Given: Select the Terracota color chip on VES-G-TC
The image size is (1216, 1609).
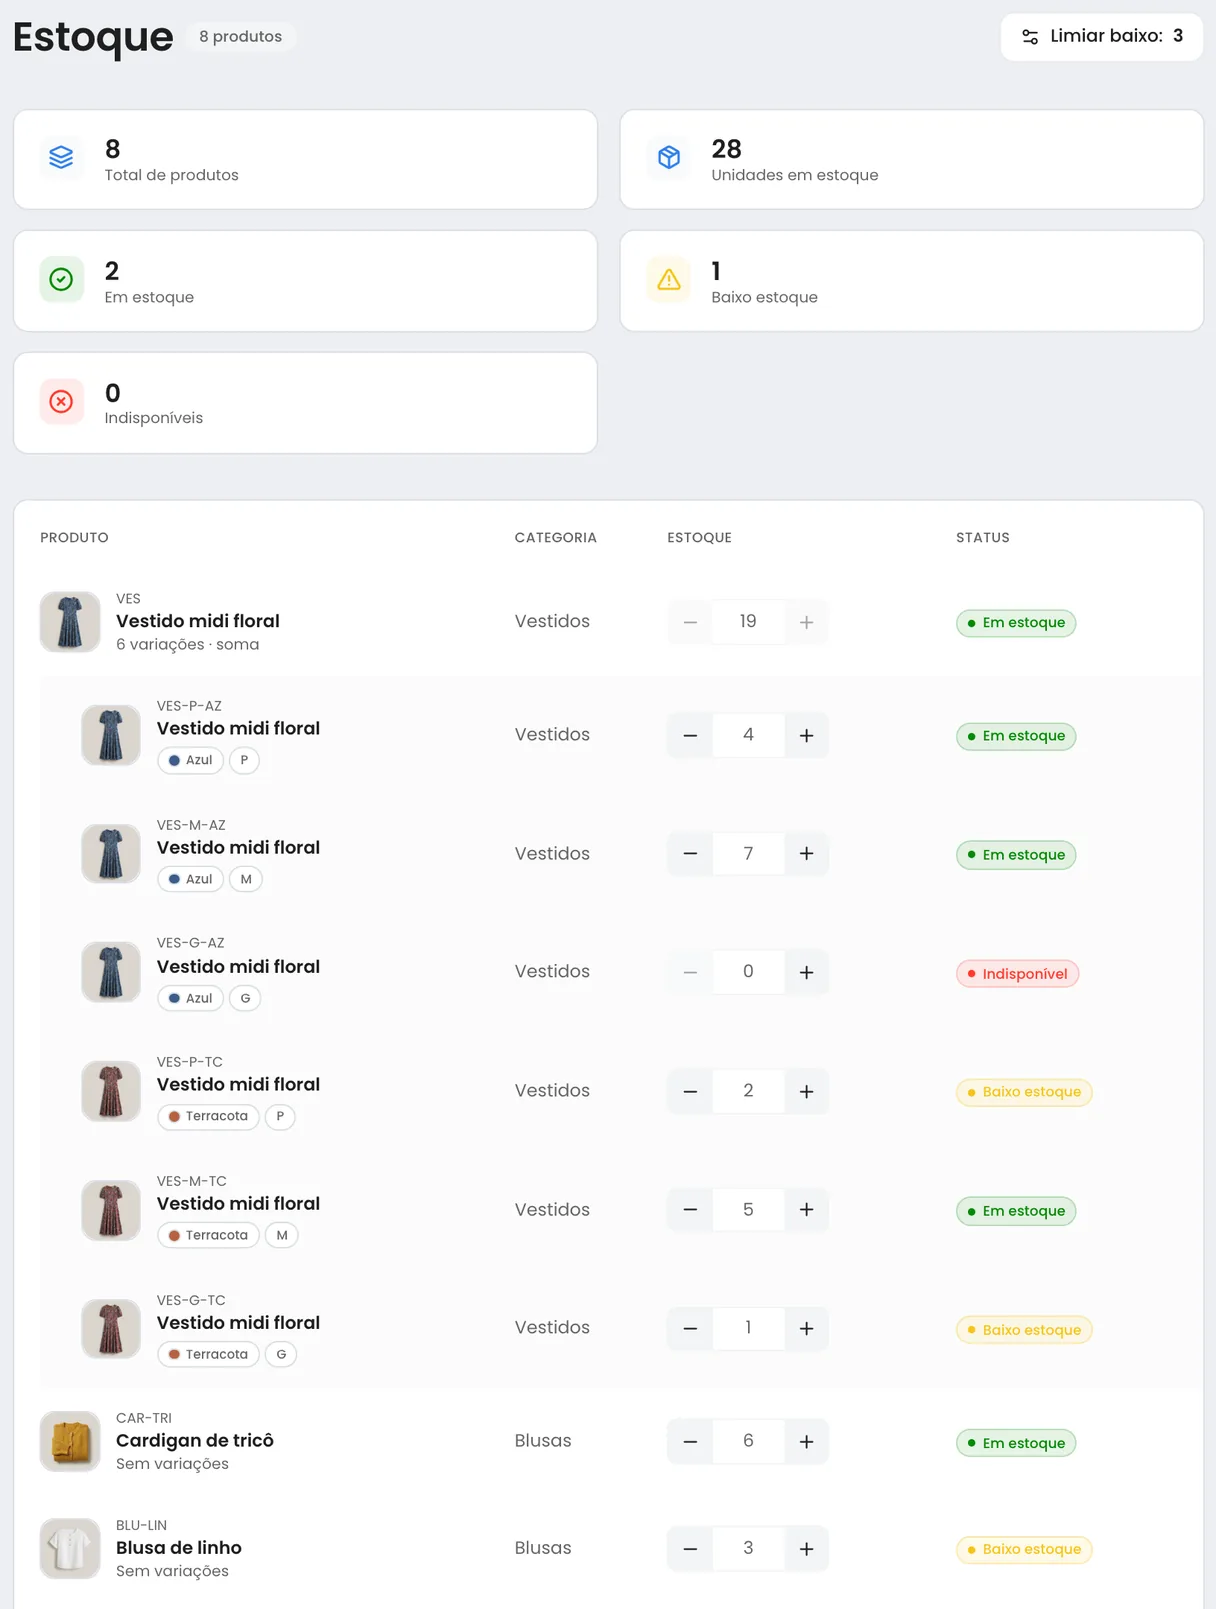Looking at the screenshot, I should pos(208,1354).
